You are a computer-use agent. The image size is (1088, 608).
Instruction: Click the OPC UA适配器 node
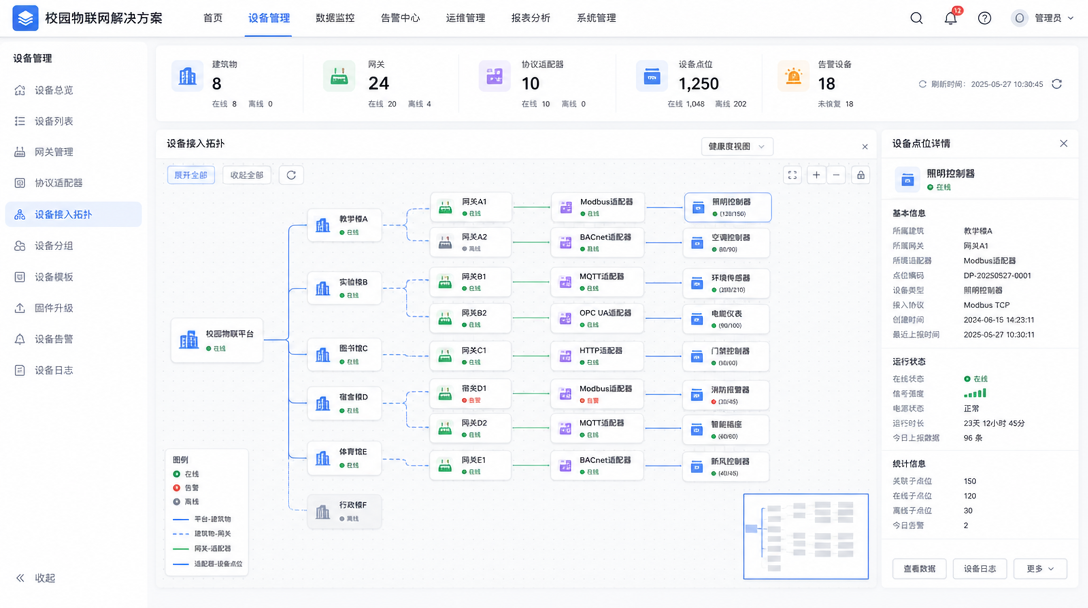click(597, 318)
